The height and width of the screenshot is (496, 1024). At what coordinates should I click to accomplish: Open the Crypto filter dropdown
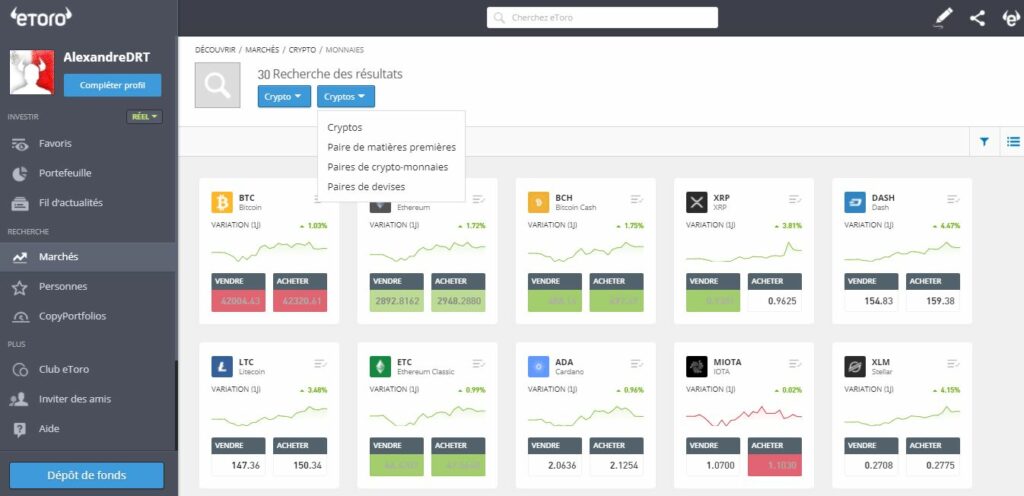click(x=284, y=97)
